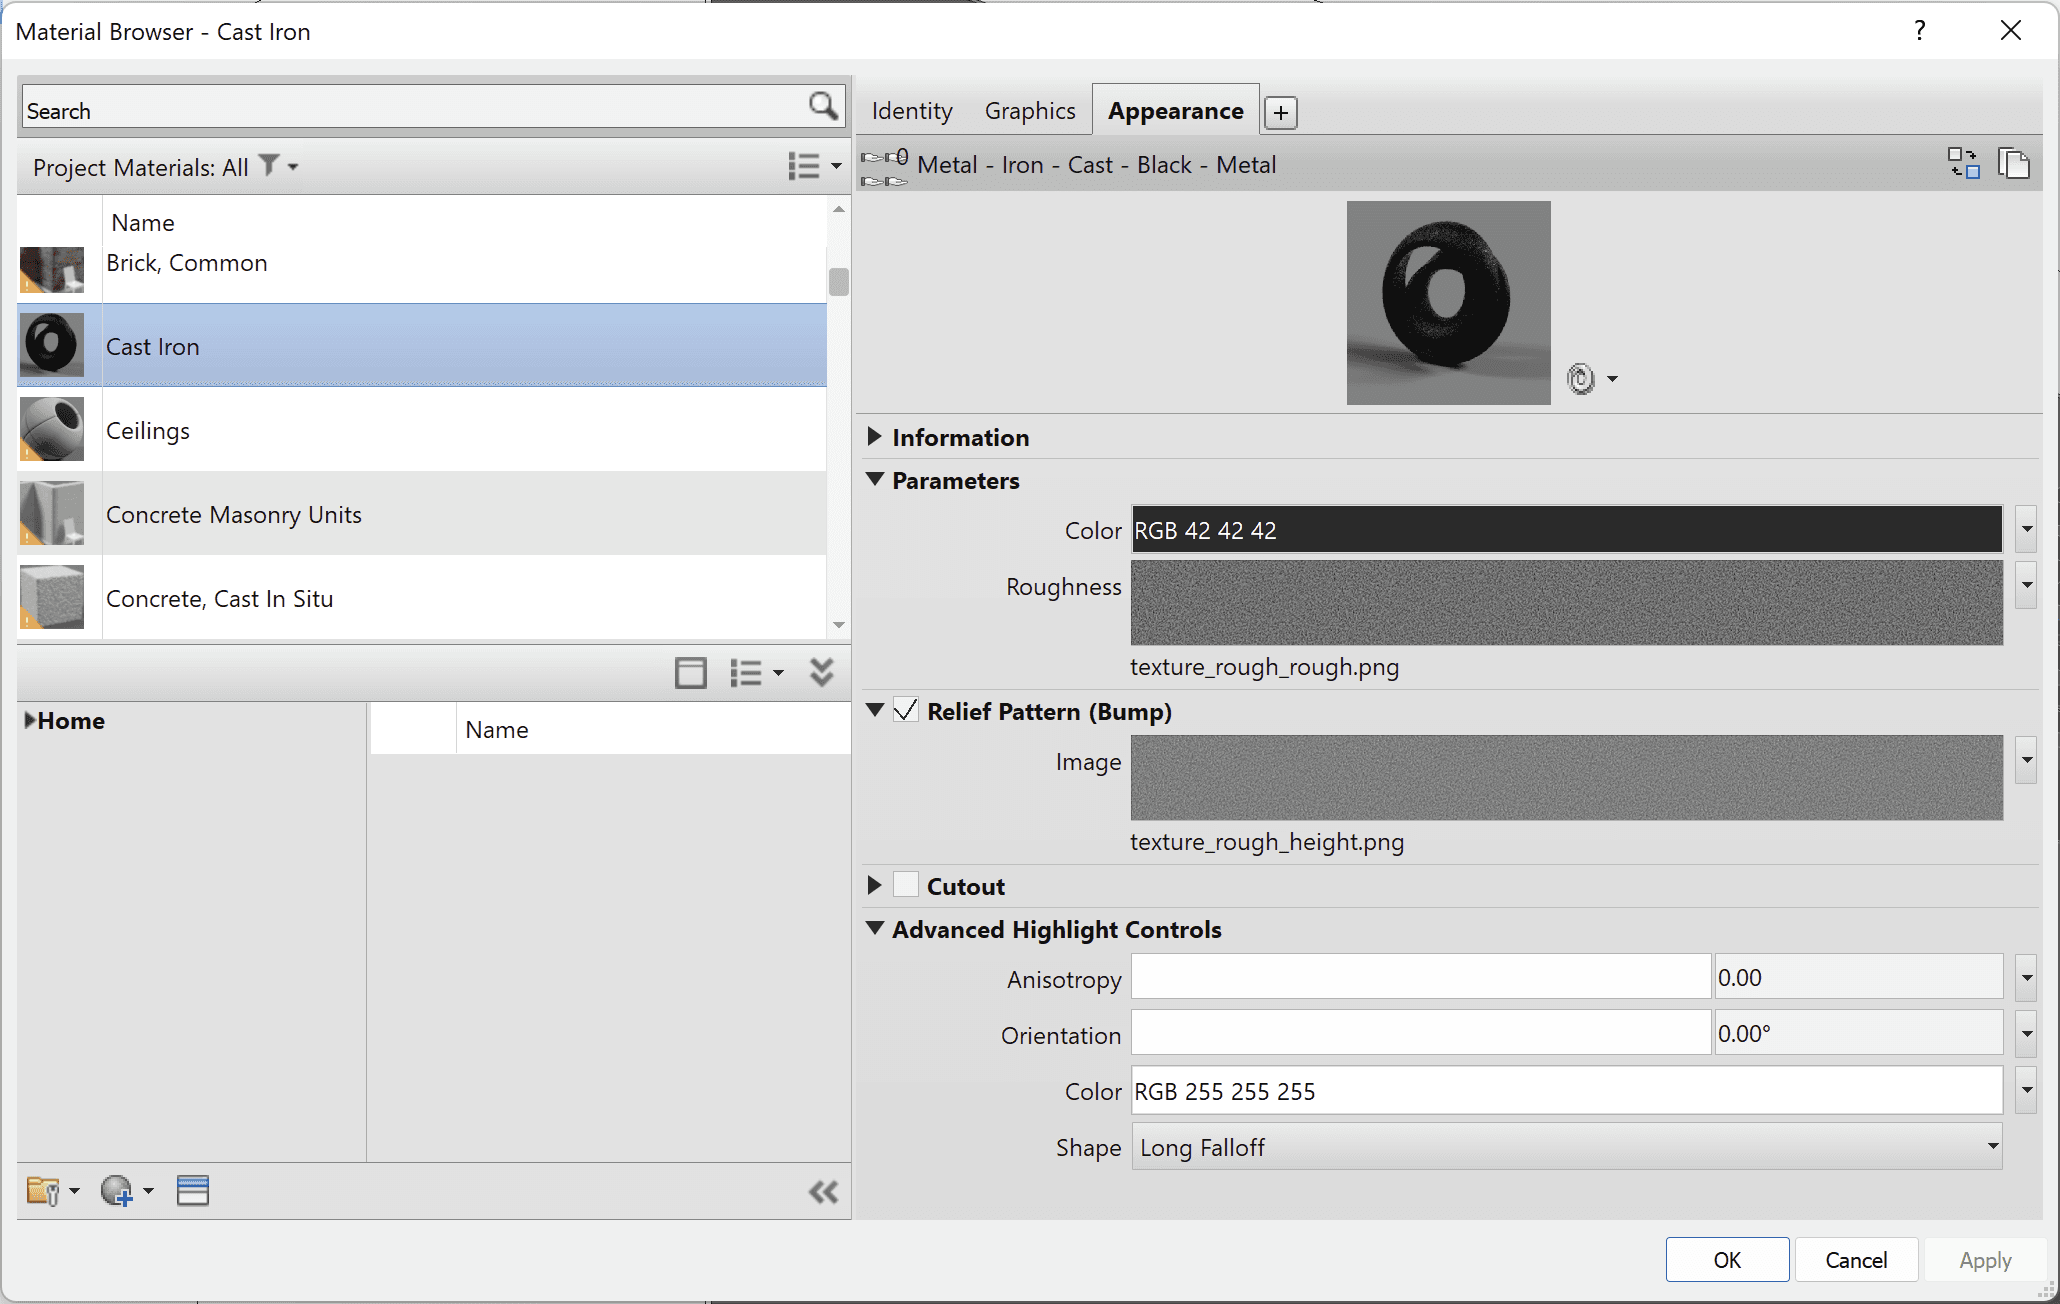Click the OK button
Screen dimensions: 2060x1304
tap(1726, 1260)
